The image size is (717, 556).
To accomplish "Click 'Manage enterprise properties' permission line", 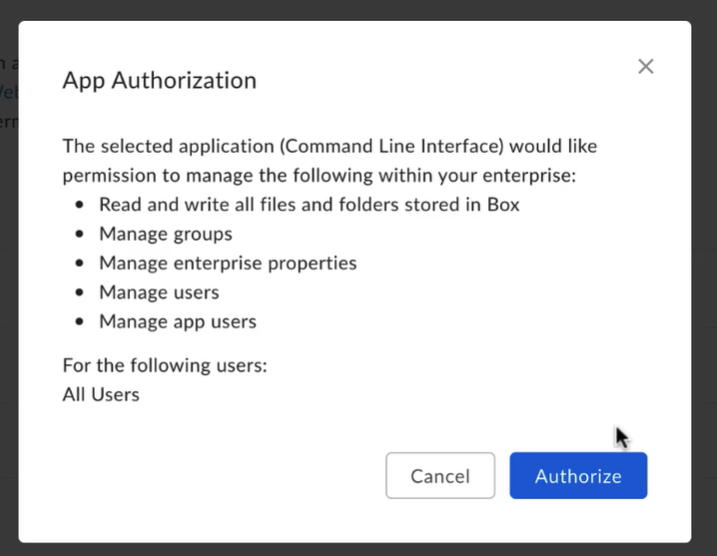I will (228, 263).
